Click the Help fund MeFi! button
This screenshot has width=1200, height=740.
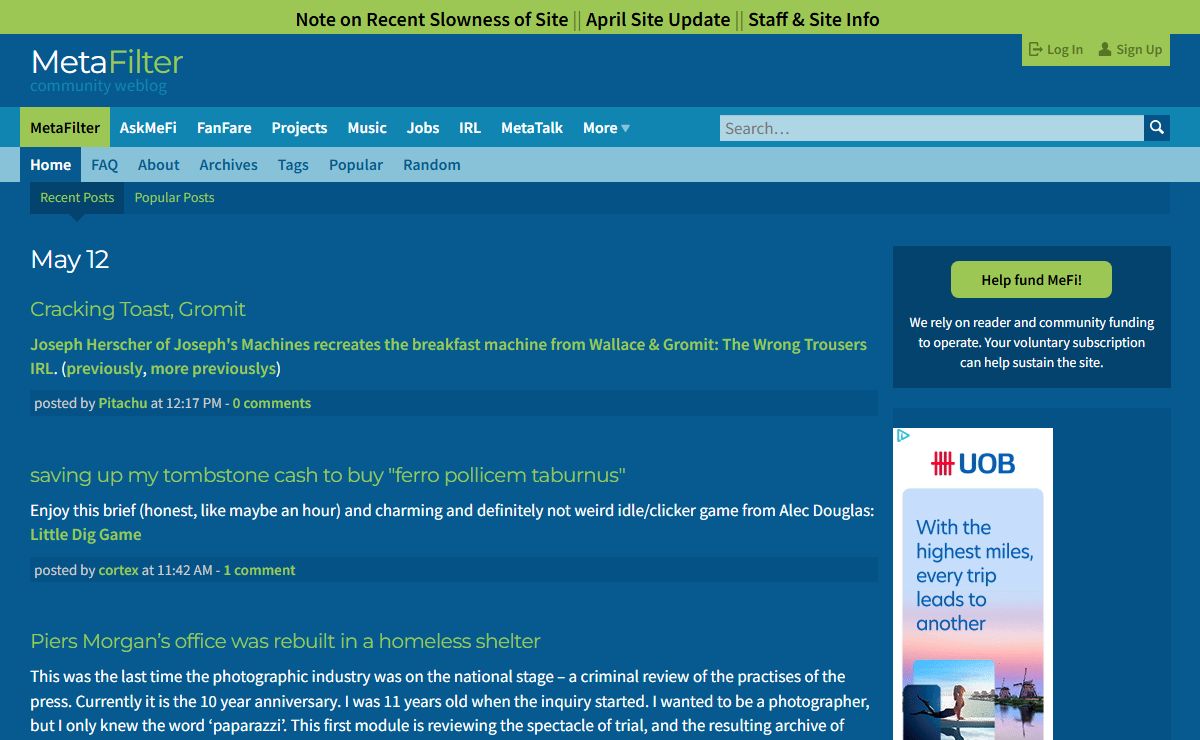click(1031, 280)
